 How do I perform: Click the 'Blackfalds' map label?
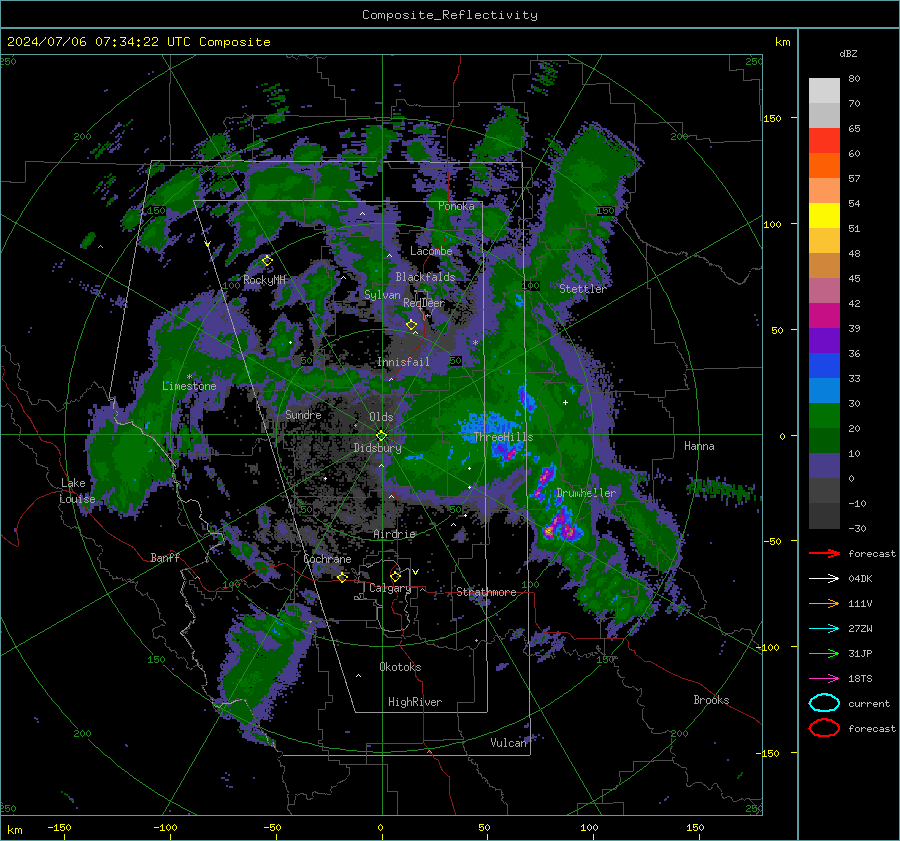(x=425, y=277)
